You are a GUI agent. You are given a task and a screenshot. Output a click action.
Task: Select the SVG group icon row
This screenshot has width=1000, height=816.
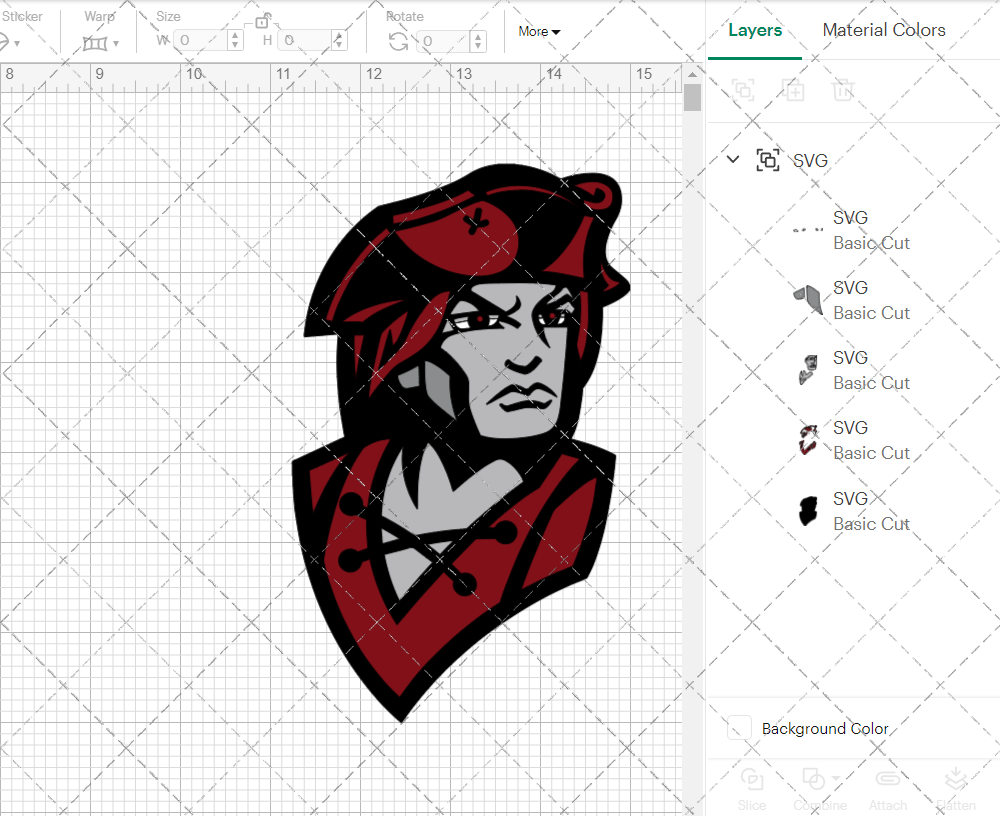pos(768,159)
